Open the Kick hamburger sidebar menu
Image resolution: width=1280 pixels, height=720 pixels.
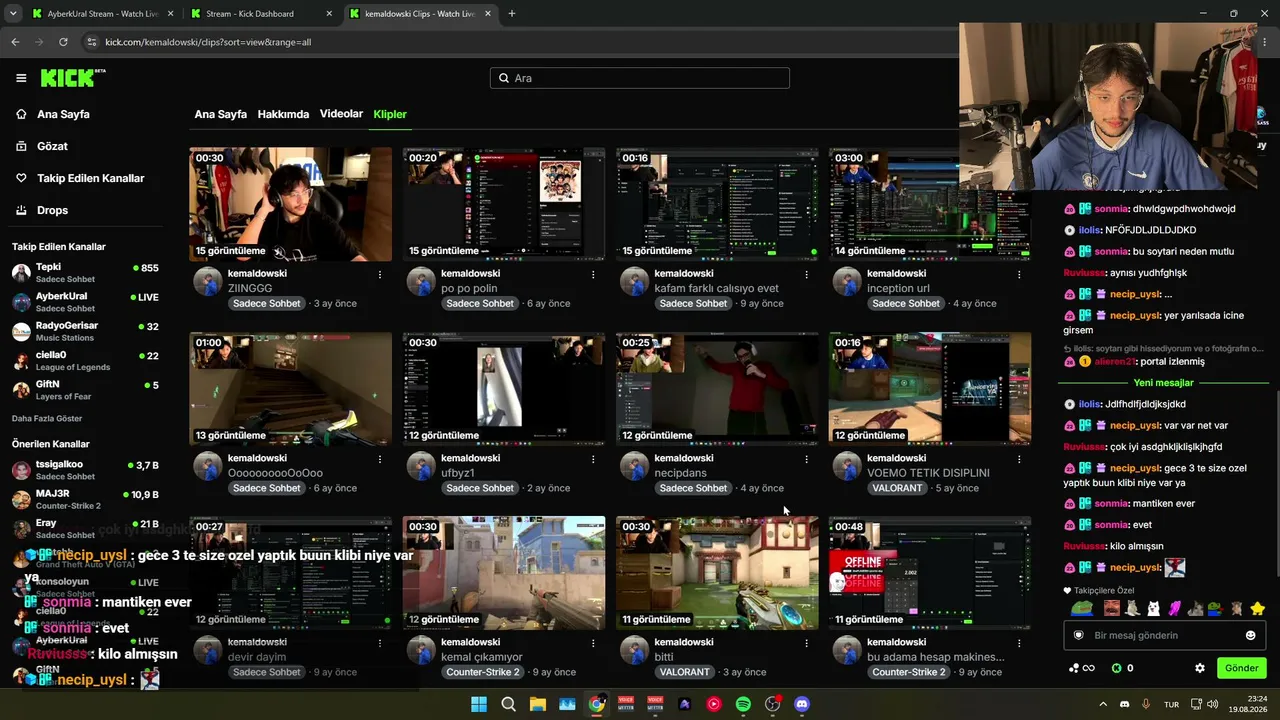click(x=21, y=78)
